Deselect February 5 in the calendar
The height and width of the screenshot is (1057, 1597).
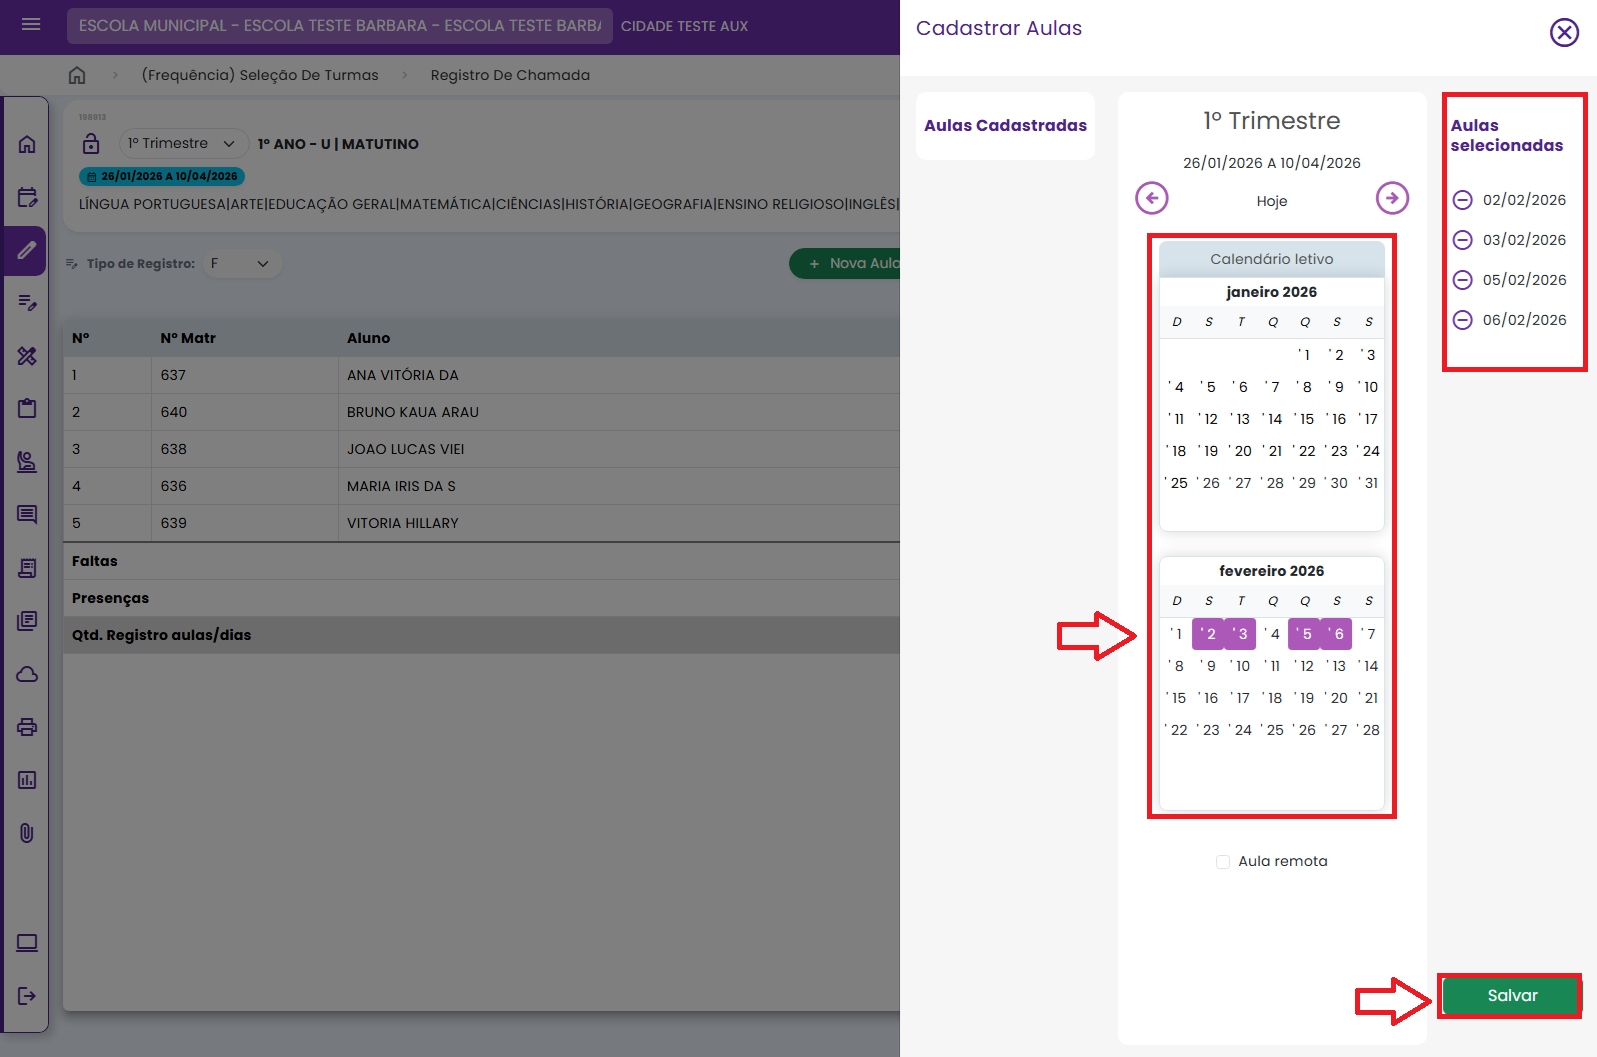click(1304, 634)
